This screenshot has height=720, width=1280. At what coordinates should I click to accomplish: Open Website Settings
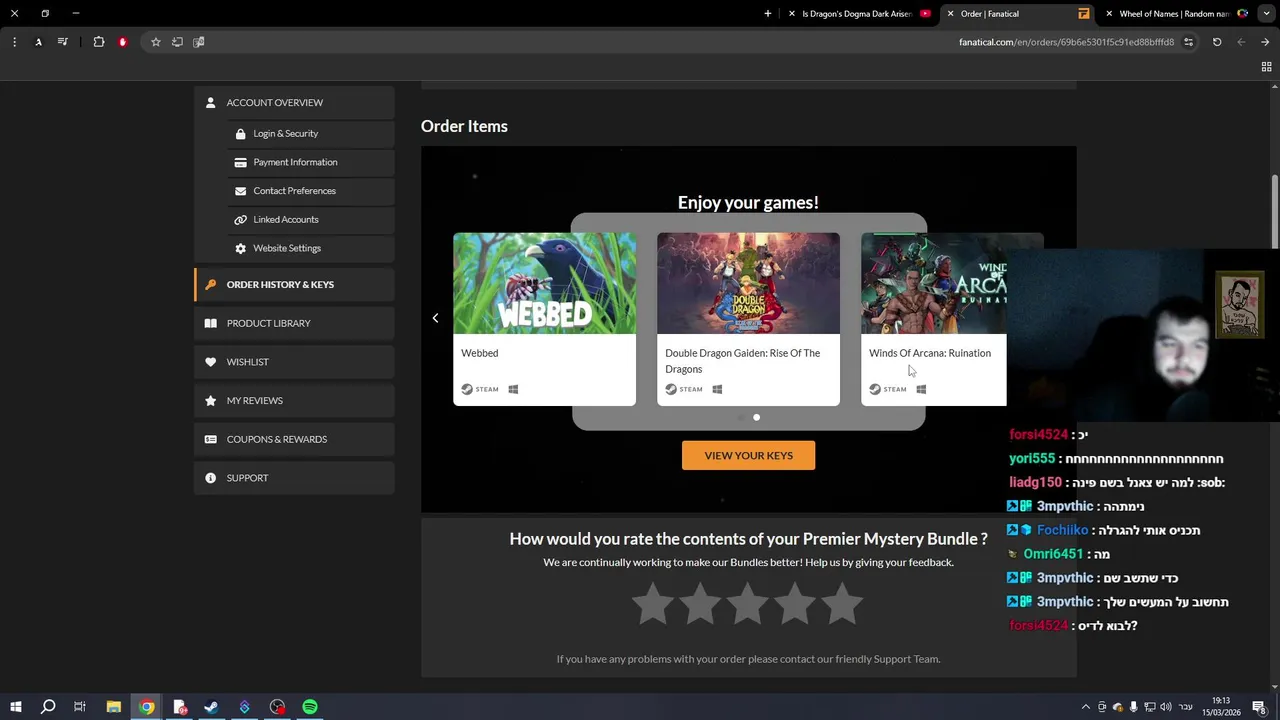tap(309, 248)
